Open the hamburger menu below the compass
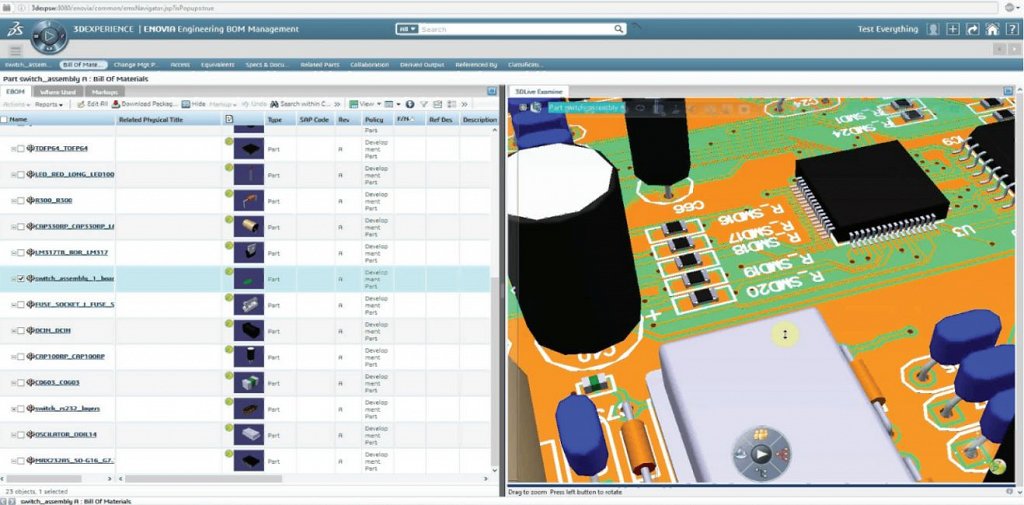This screenshot has width=1024, height=505. [x=16, y=50]
